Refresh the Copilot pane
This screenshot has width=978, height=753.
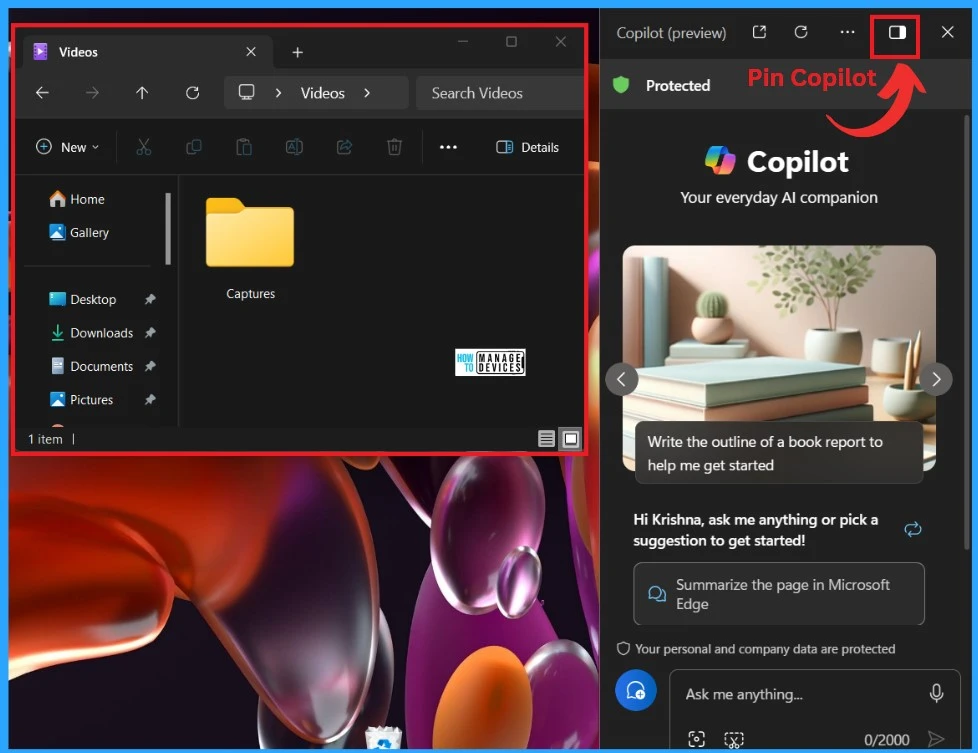[x=801, y=32]
